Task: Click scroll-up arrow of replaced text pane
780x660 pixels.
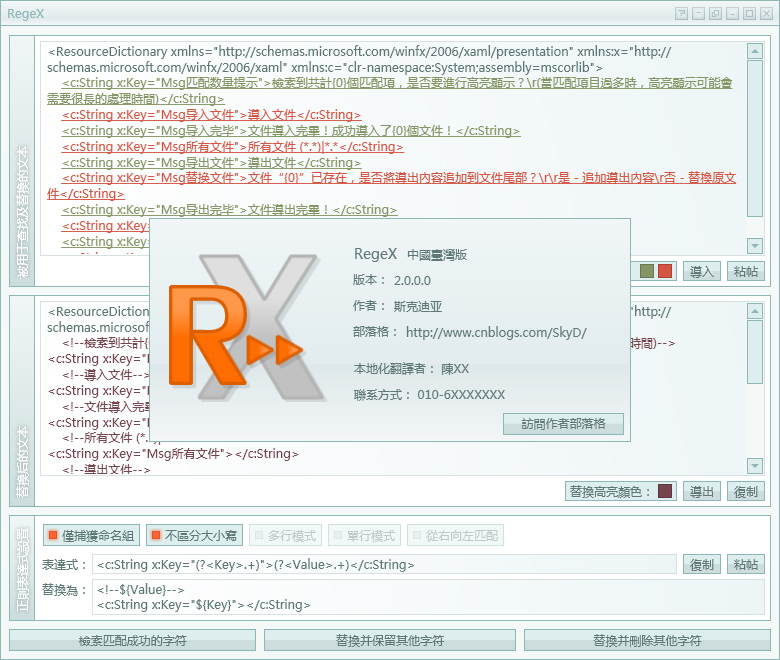Action: pyautogui.click(x=755, y=311)
